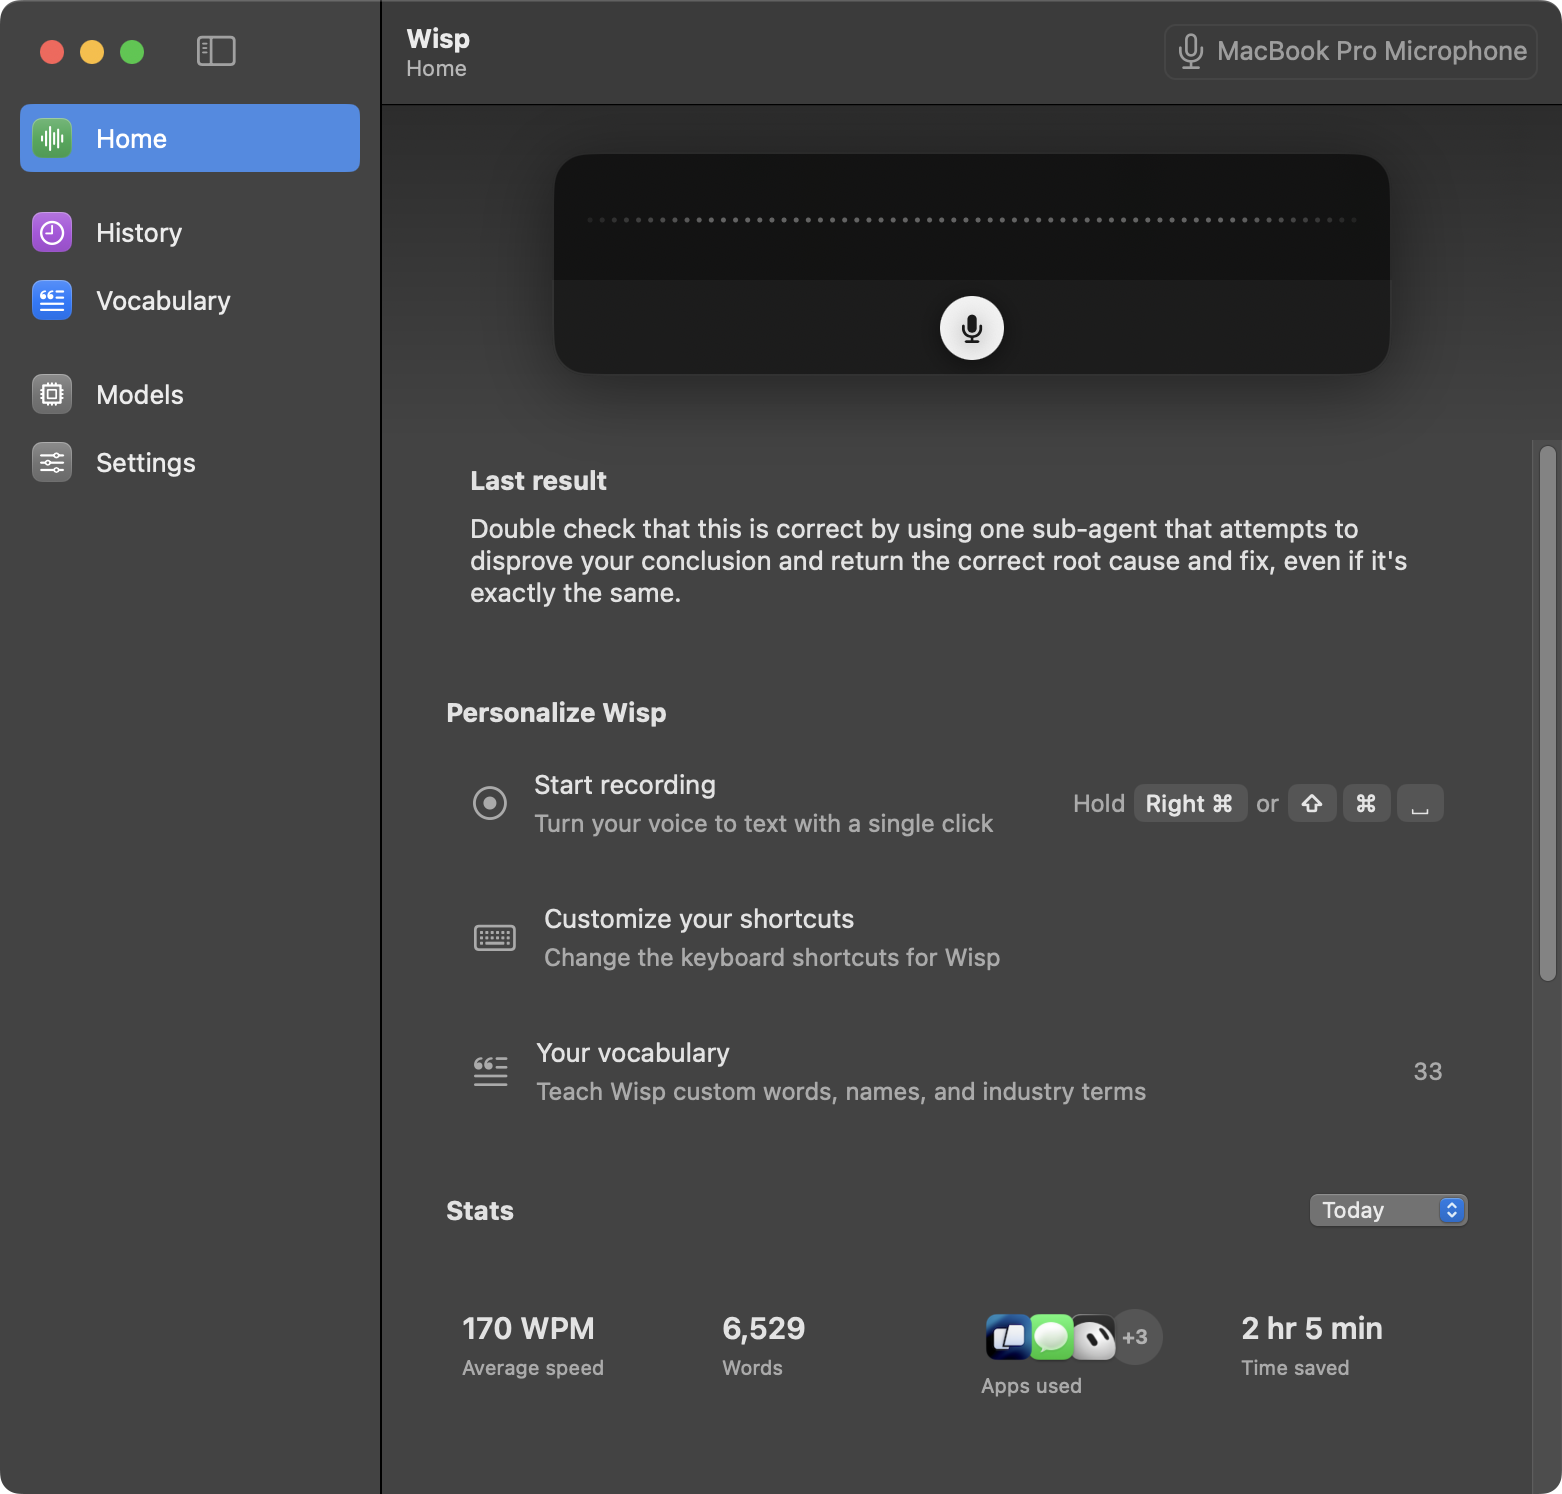
Task: Open the Vocabulary sidebar item
Action: [x=190, y=300]
